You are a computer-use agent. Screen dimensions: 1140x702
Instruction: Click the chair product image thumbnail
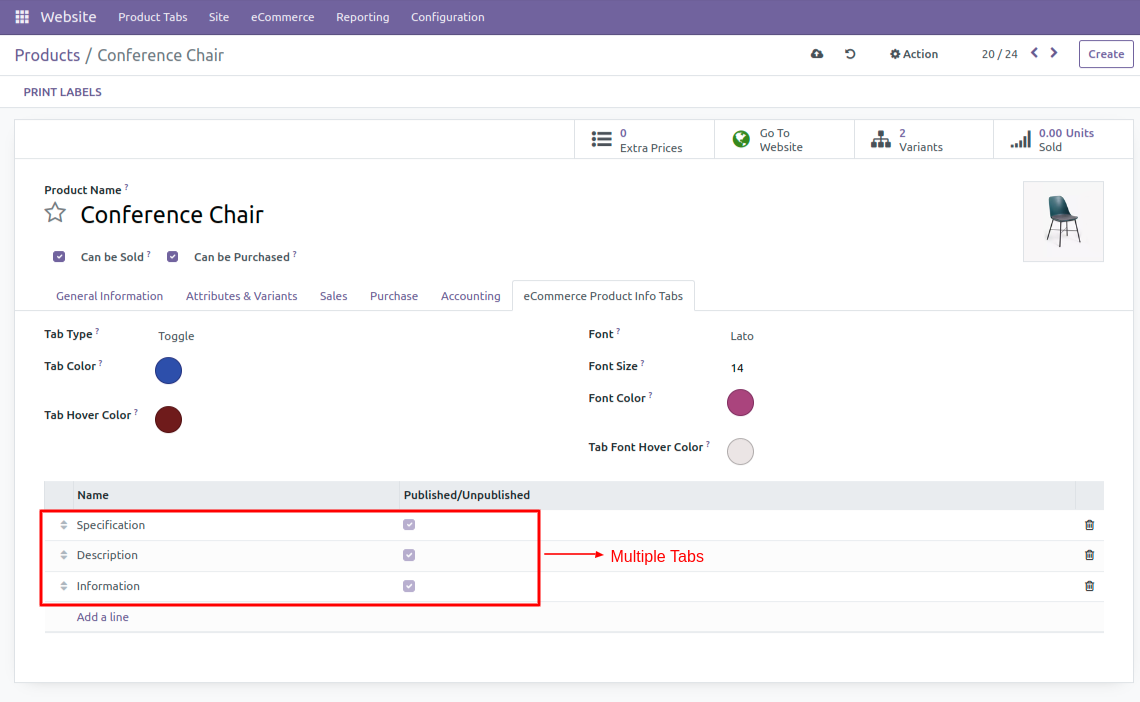click(x=1063, y=222)
